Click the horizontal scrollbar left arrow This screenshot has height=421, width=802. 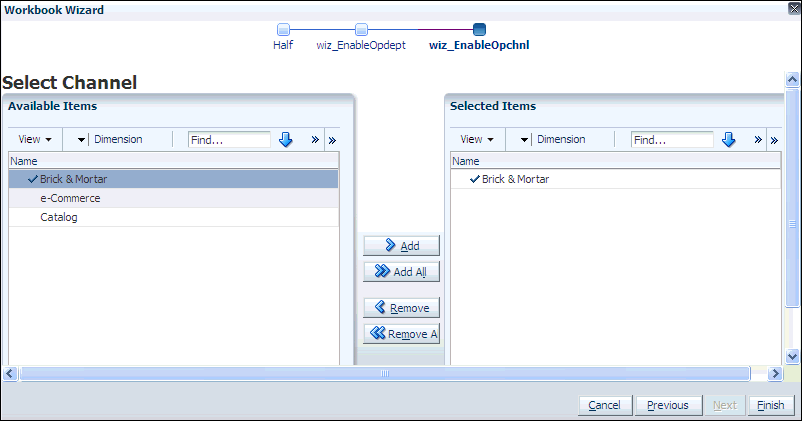click(10, 373)
